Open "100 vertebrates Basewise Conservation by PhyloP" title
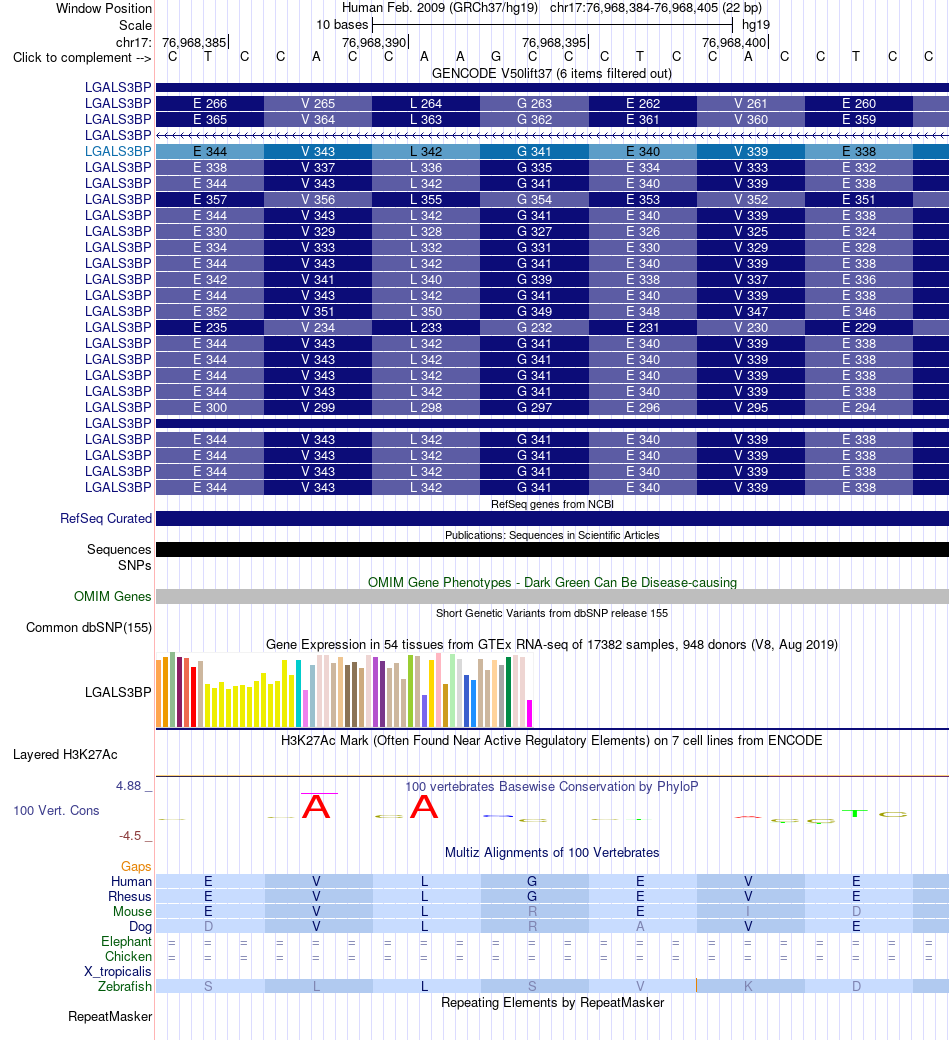This screenshot has height=1040, width=950. [552, 787]
